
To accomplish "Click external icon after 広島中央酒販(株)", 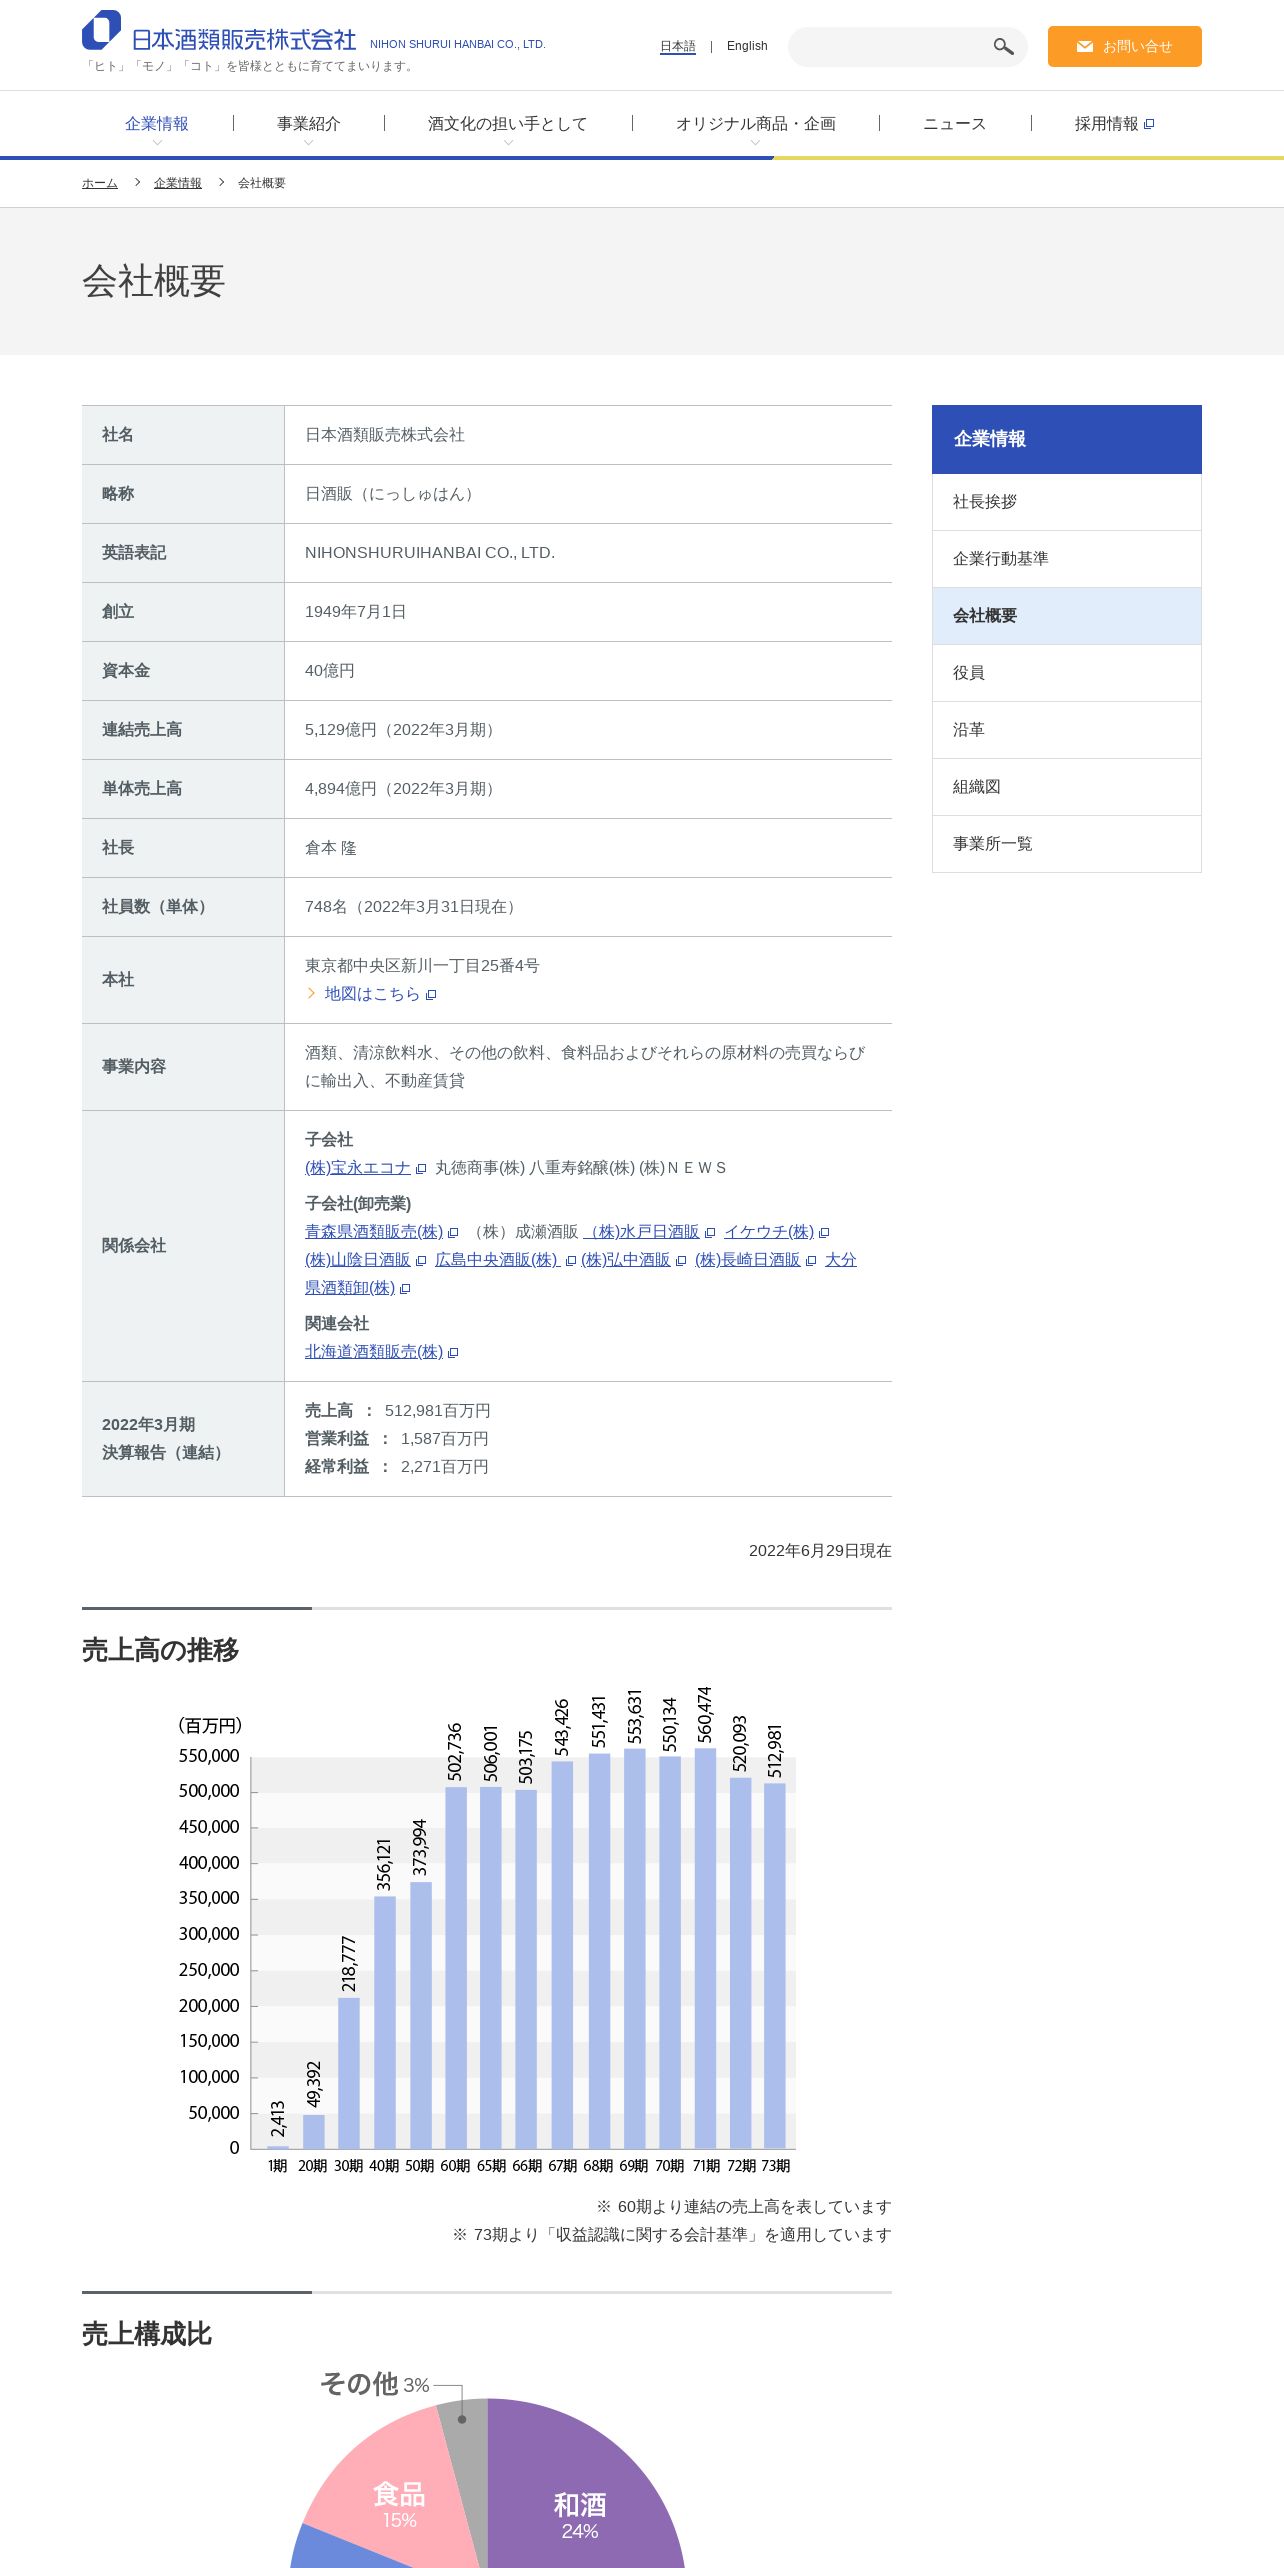I will point(571,1260).
